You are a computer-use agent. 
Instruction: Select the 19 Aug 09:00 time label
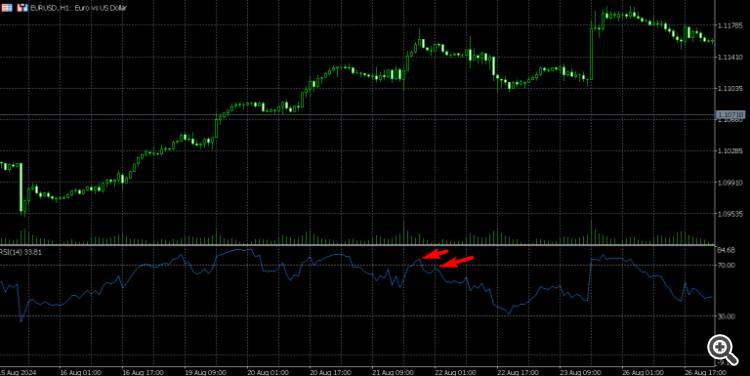click(x=205, y=372)
